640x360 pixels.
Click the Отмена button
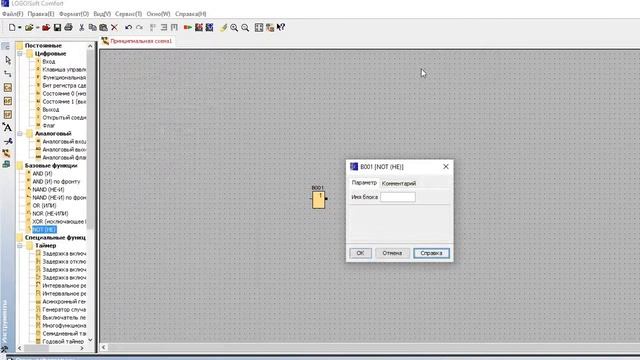(x=392, y=253)
